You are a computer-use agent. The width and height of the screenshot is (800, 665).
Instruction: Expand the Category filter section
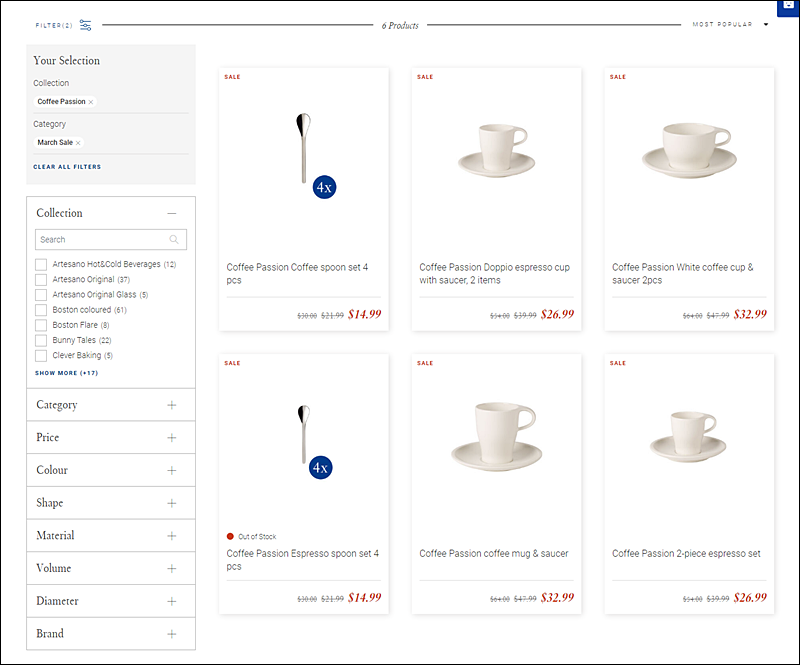click(172, 405)
